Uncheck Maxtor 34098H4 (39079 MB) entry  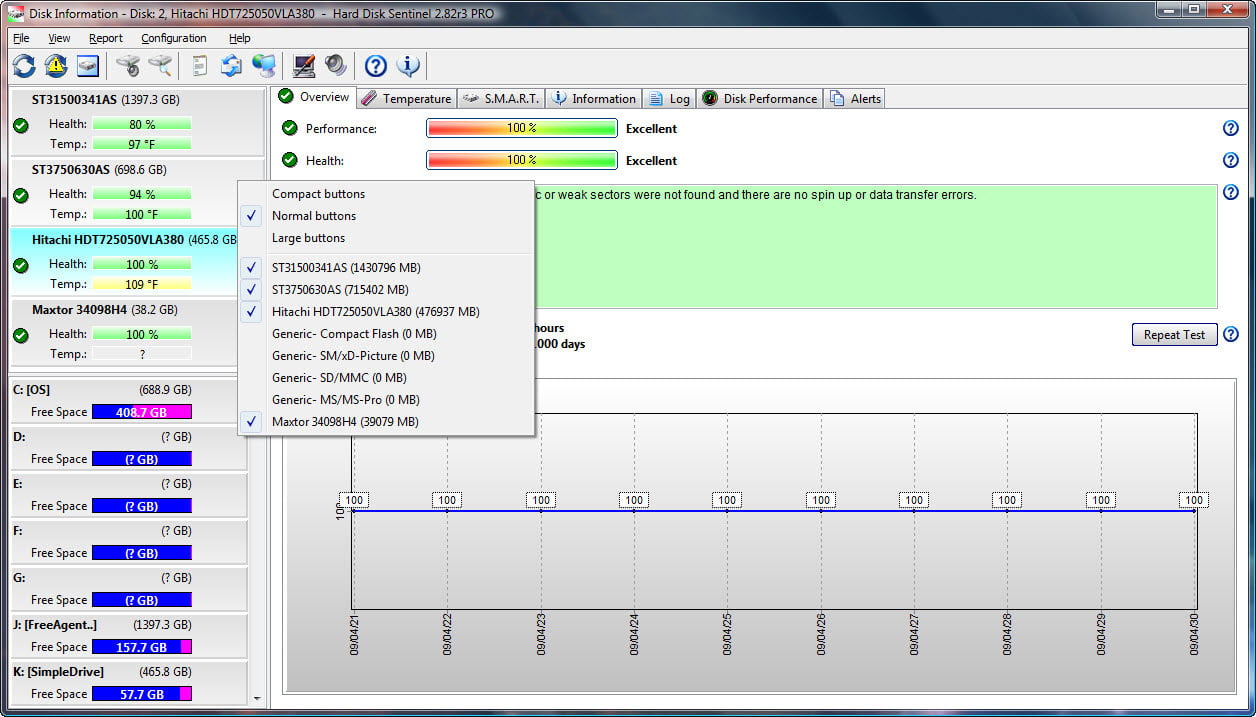coord(385,422)
